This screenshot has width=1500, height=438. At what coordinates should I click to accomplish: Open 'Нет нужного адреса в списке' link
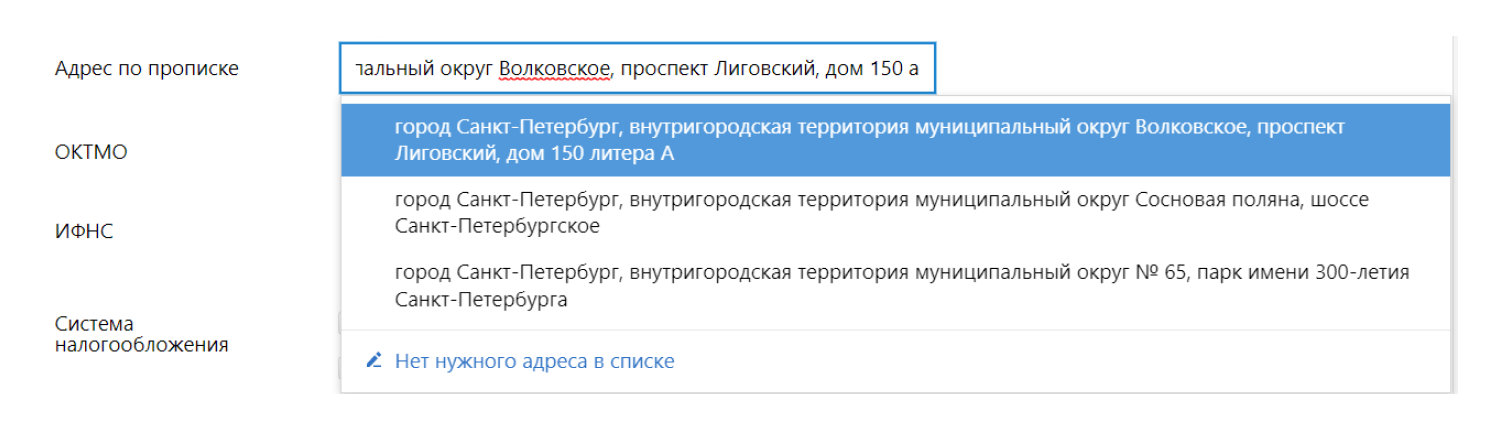pyautogui.click(x=534, y=361)
